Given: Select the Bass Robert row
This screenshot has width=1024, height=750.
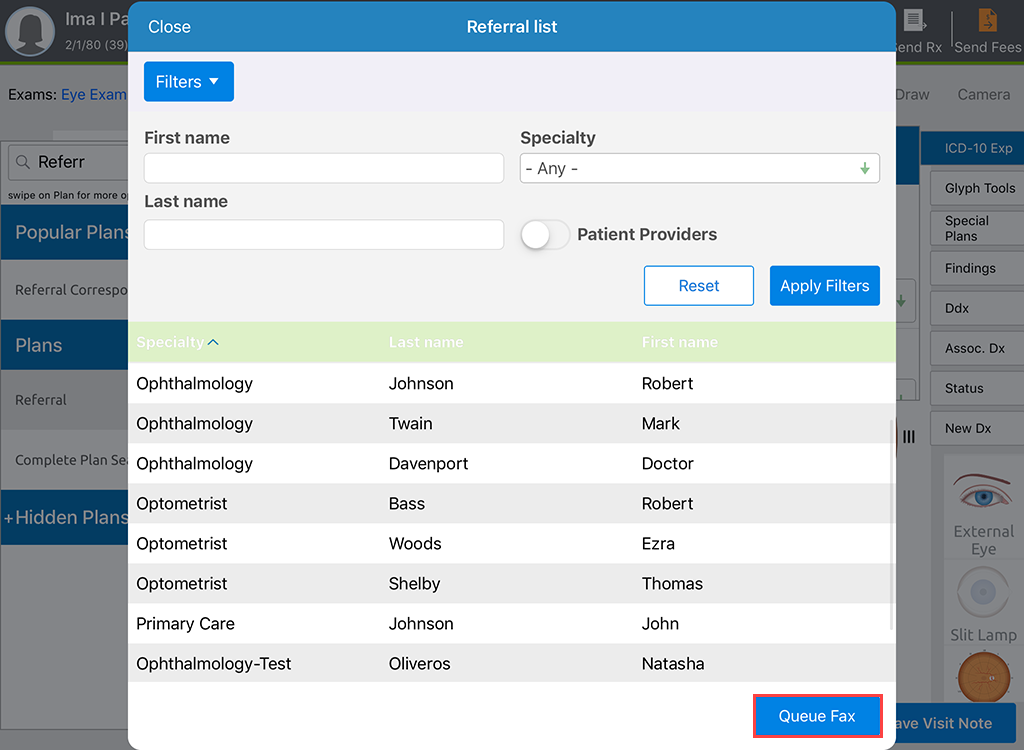Looking at the screenshot, I should click(x=511, y=504).
